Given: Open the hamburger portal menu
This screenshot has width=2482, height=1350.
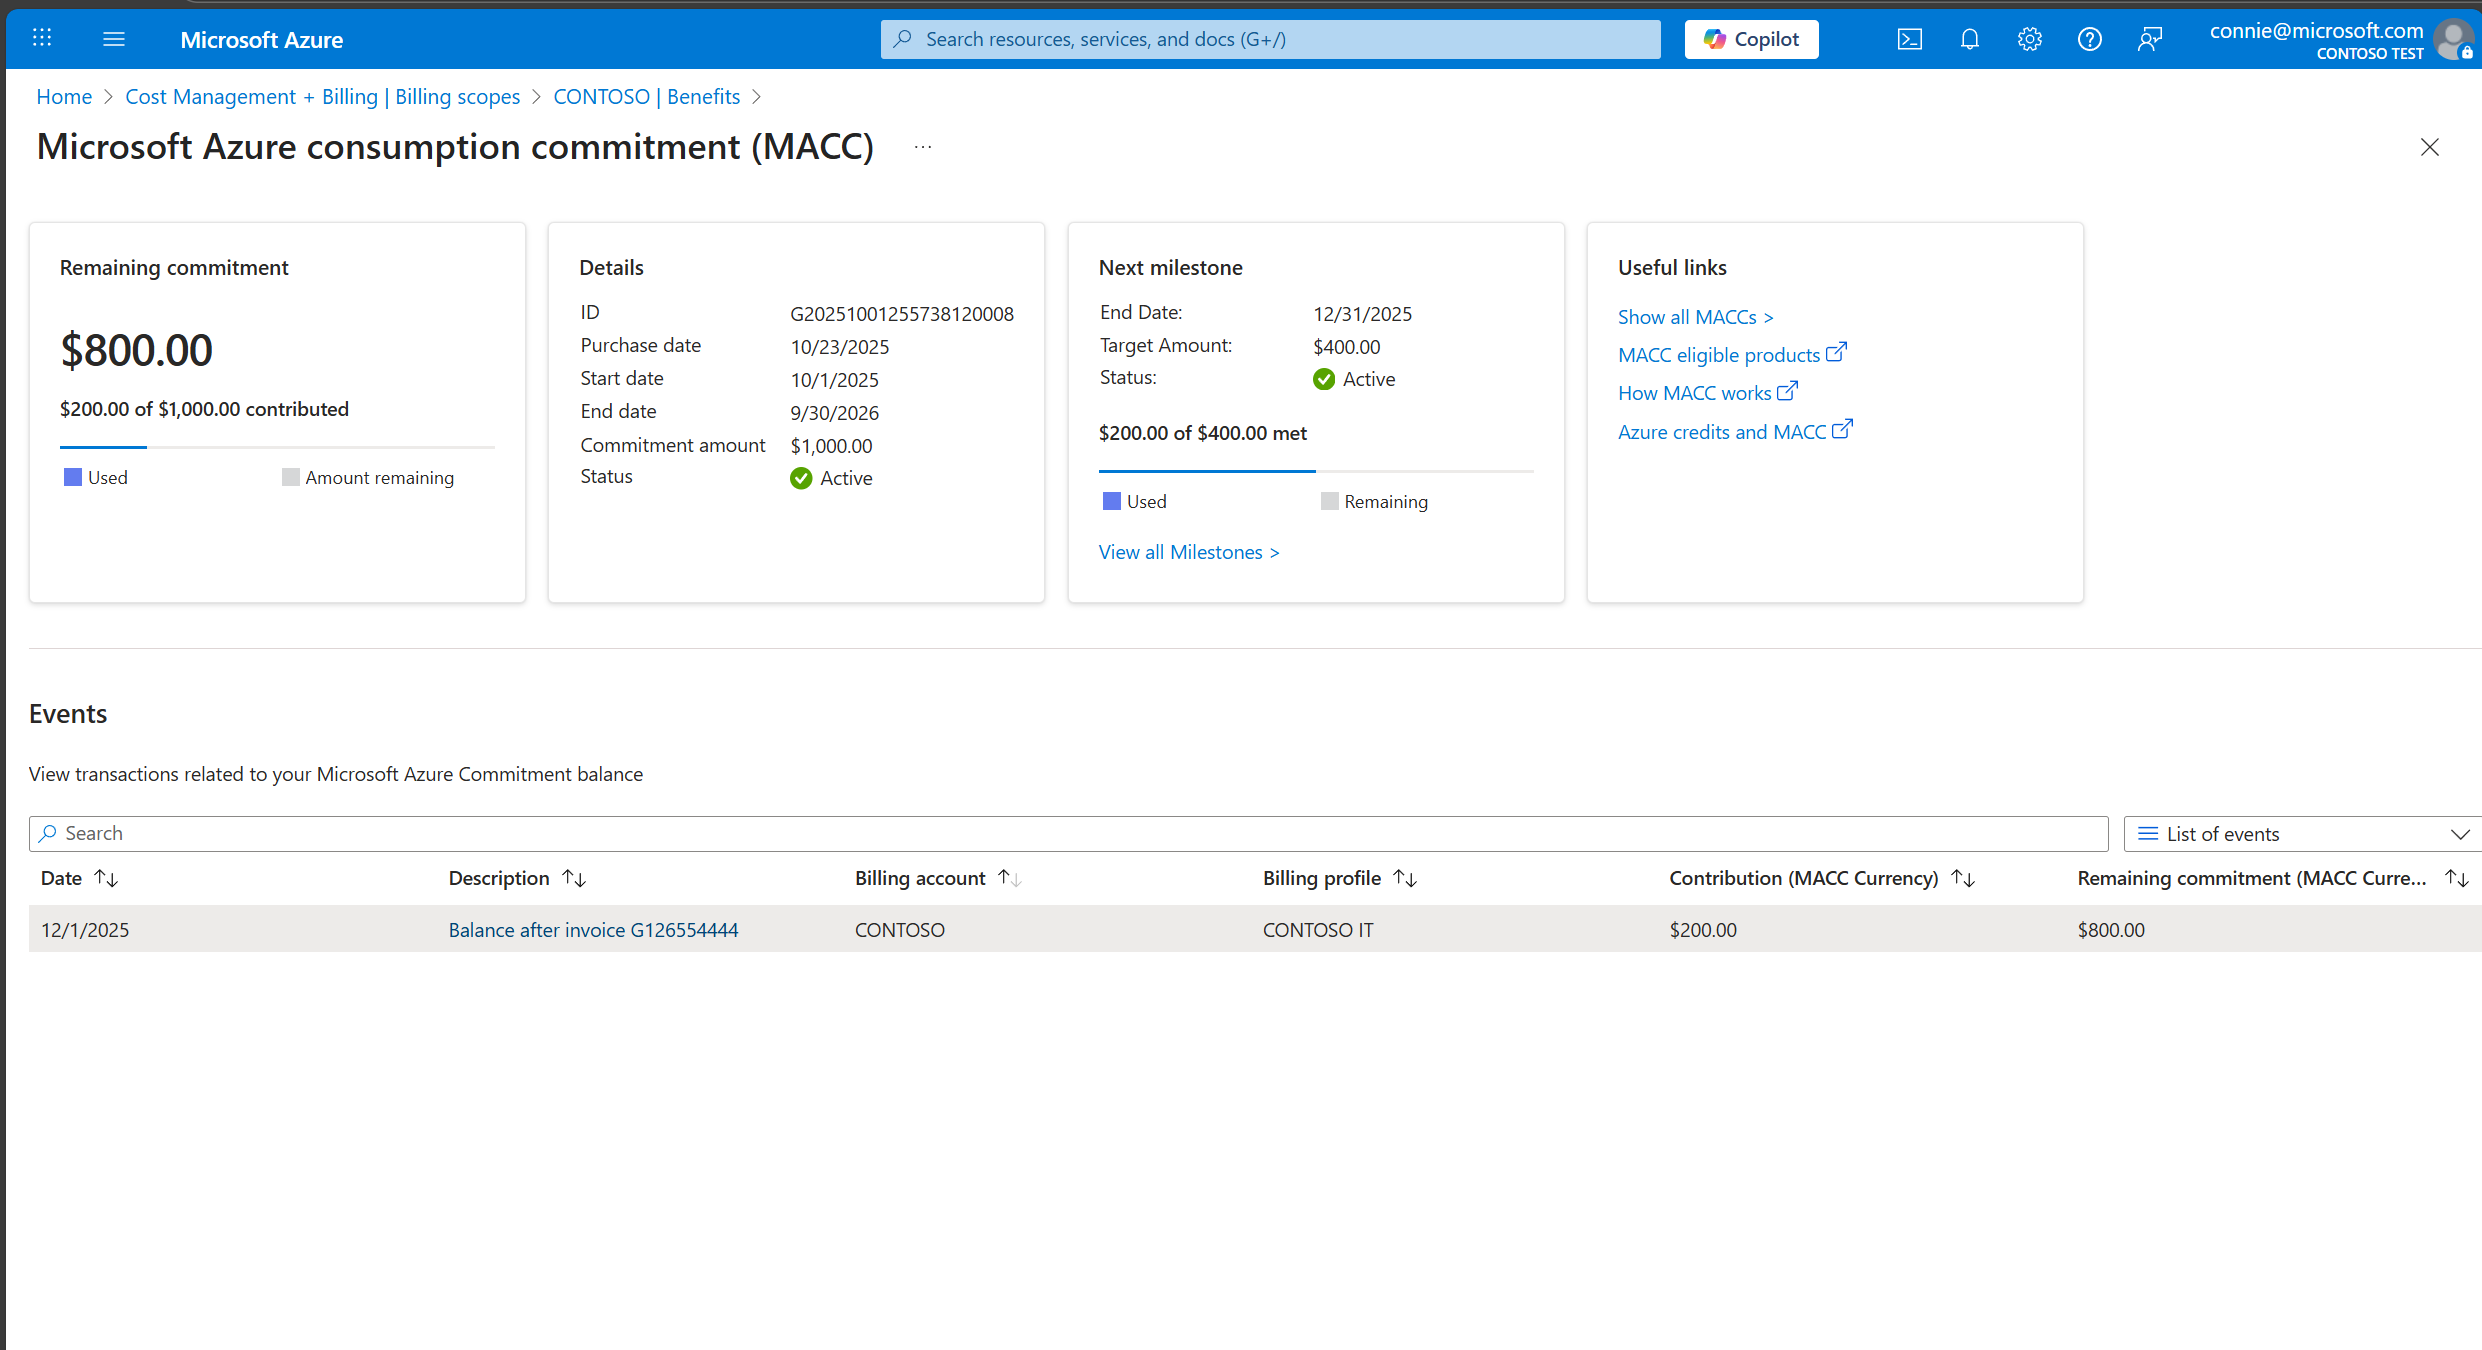Looking at the screenshot, I should (x=114, y=39).
